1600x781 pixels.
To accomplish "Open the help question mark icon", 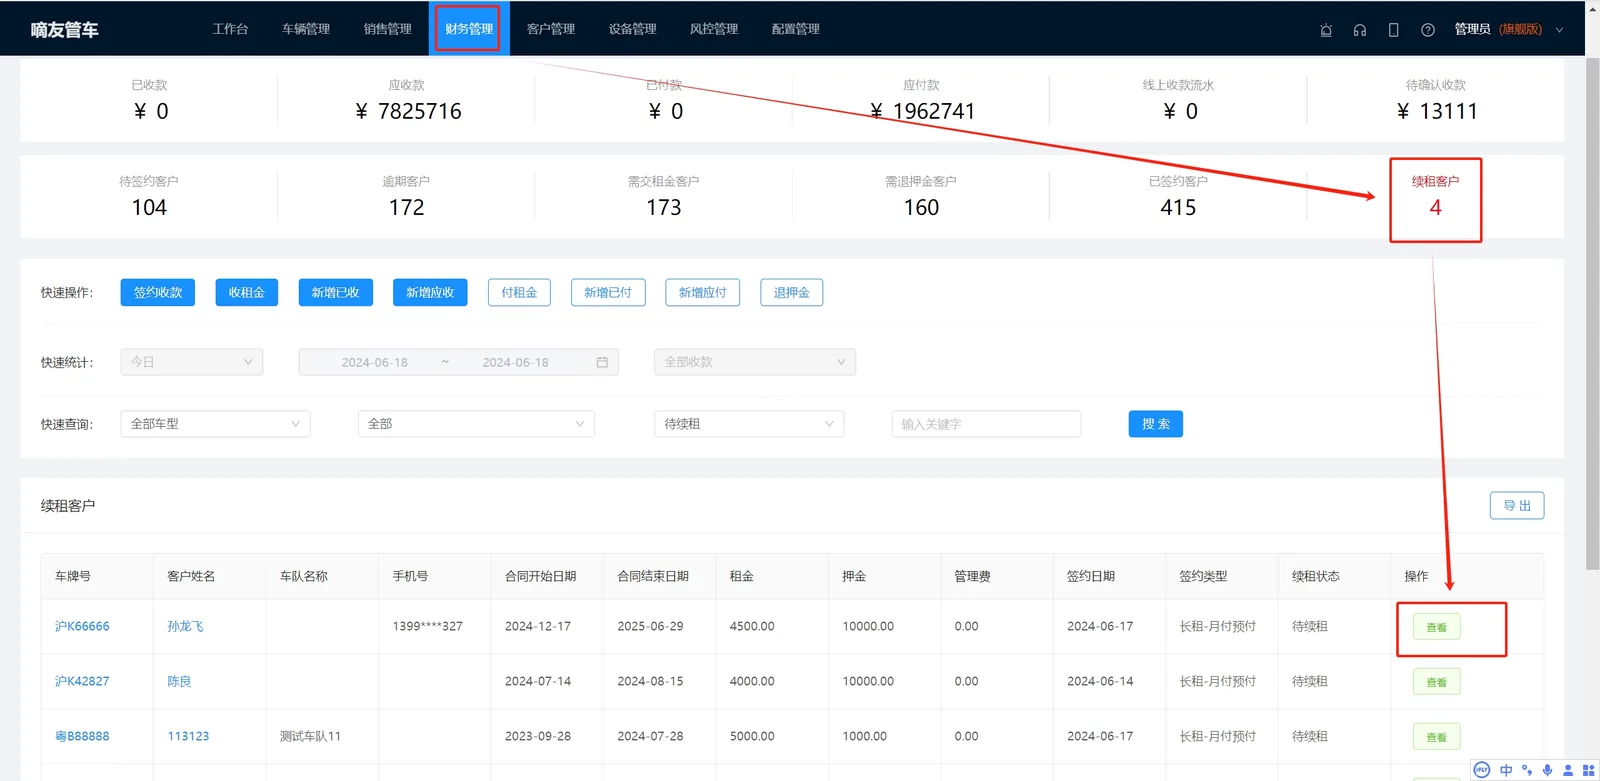I will (1428, 30).
